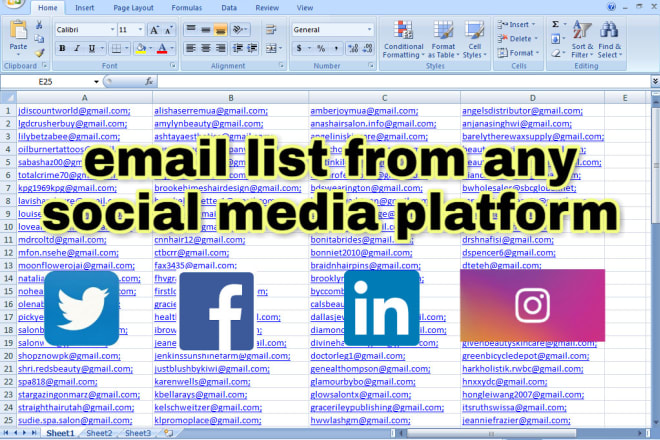Open the Font Color dropdown arrow
Viewport: 660px width, 440px height.
point(172,49)
